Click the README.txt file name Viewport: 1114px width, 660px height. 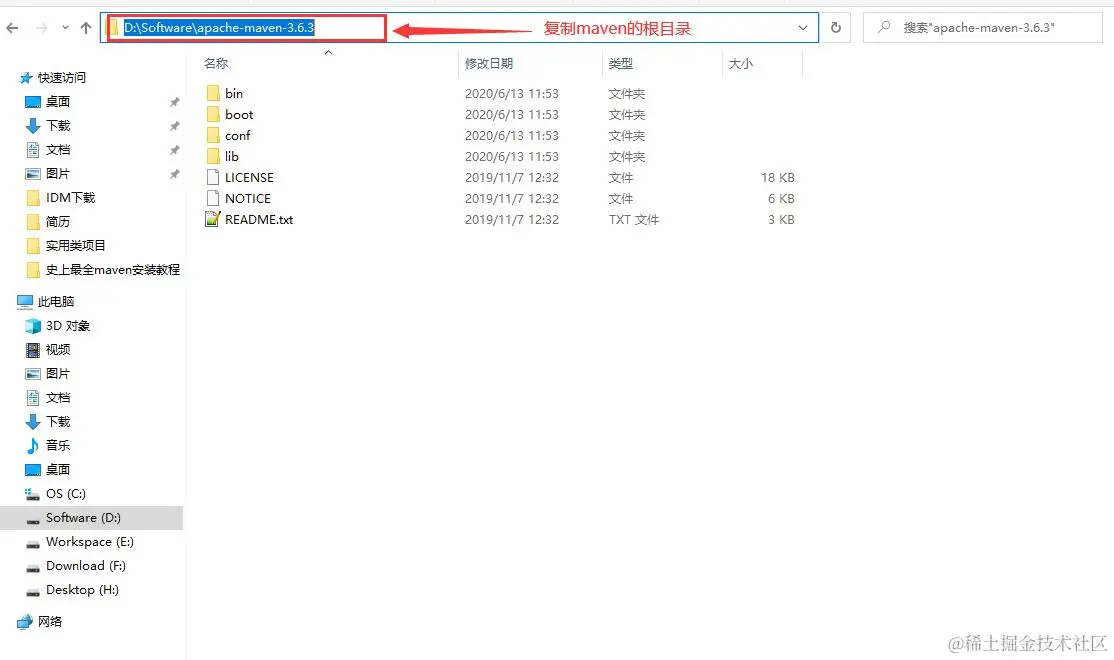pyautogui.click(x=259, y=220)
